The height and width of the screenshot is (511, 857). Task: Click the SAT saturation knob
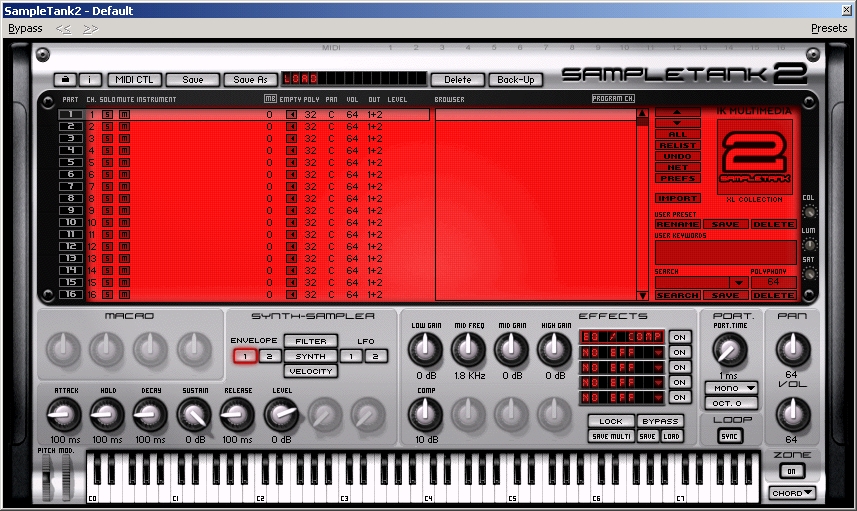coord(809,273)
